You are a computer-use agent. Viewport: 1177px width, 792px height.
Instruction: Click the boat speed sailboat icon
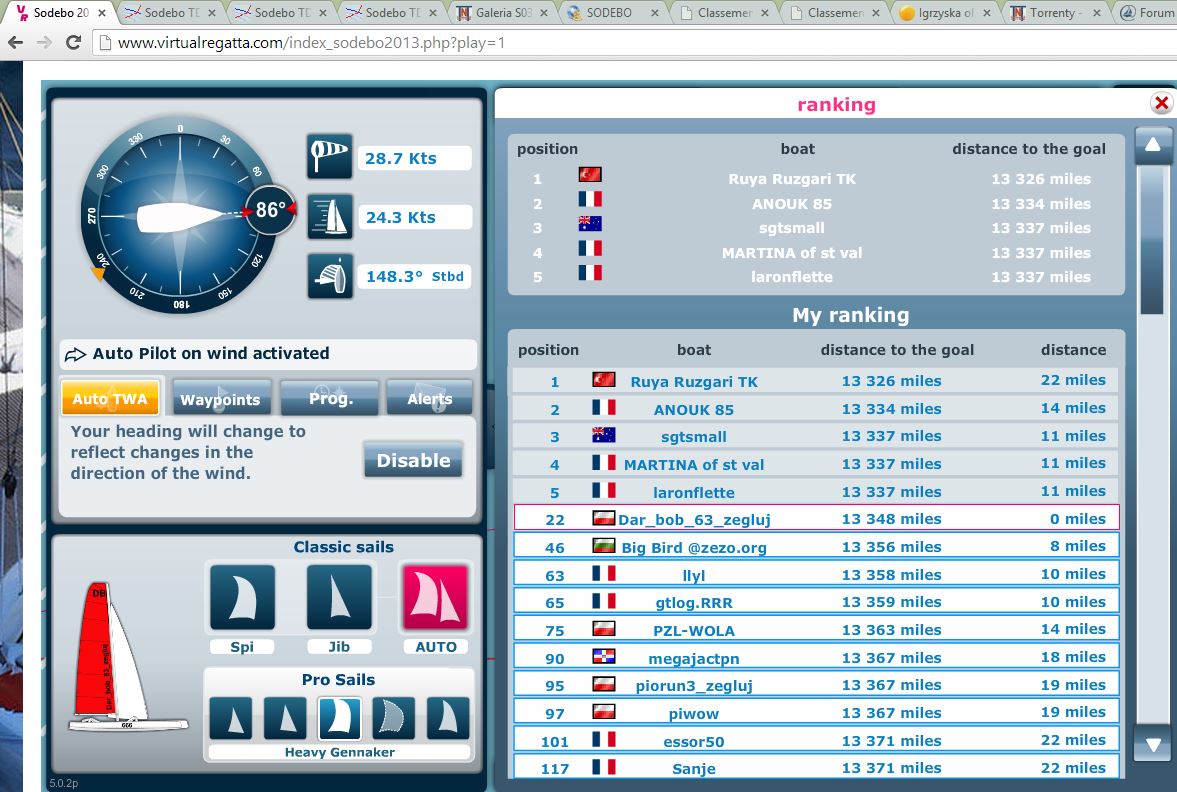coord(330,217)
